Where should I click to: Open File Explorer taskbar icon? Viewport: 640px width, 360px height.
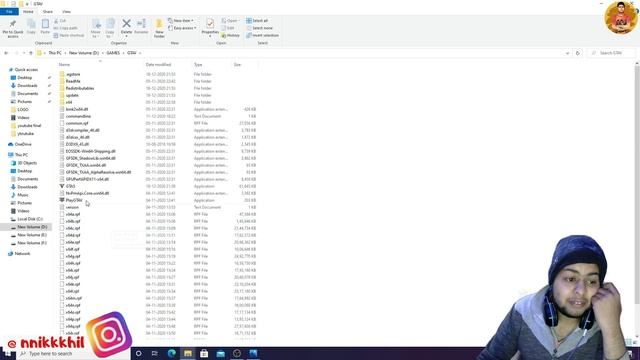tap(188, 353)
